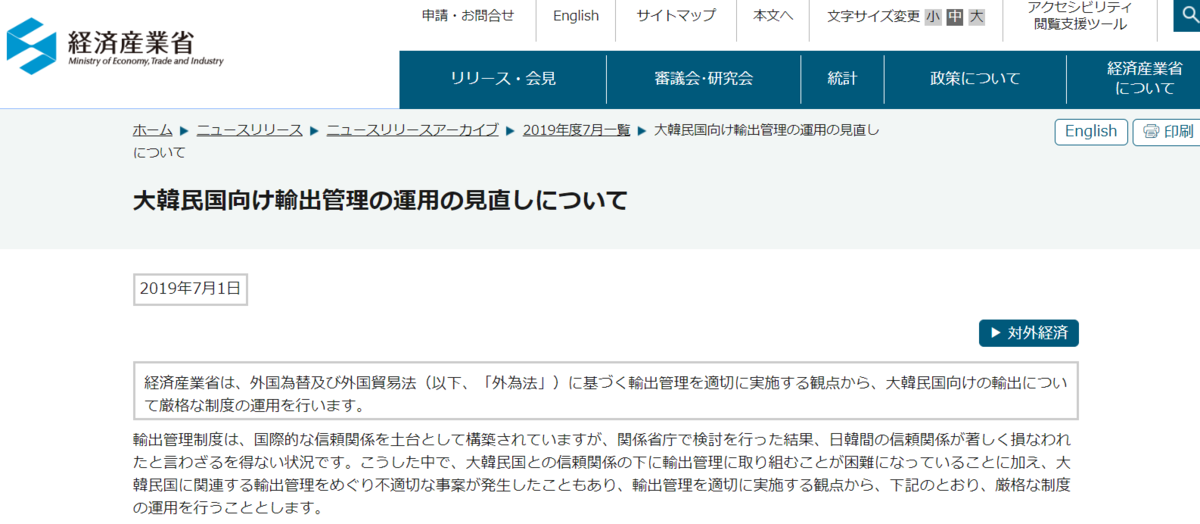Open the サイトマップ link
This screenshot has width=1200, height=524.
676,16
